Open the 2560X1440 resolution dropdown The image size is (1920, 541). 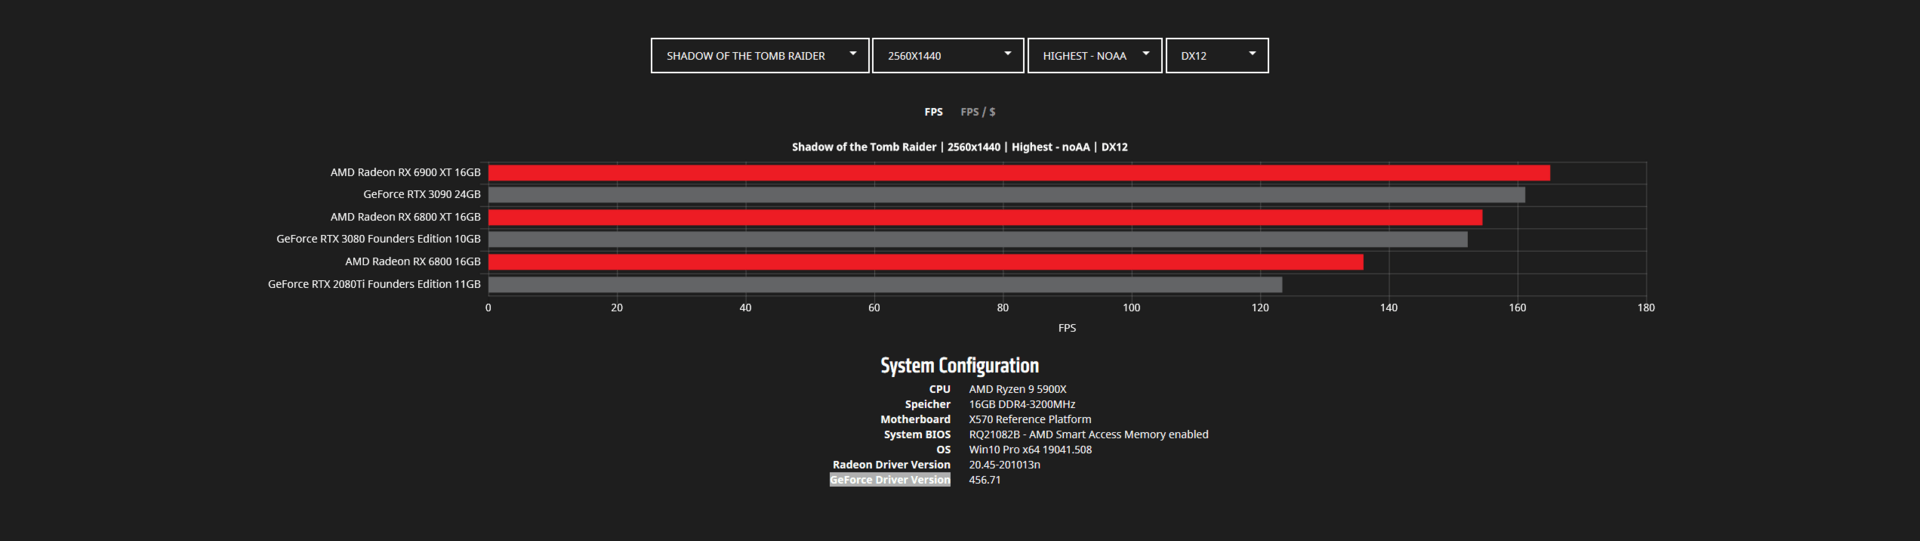coord(947,56)
